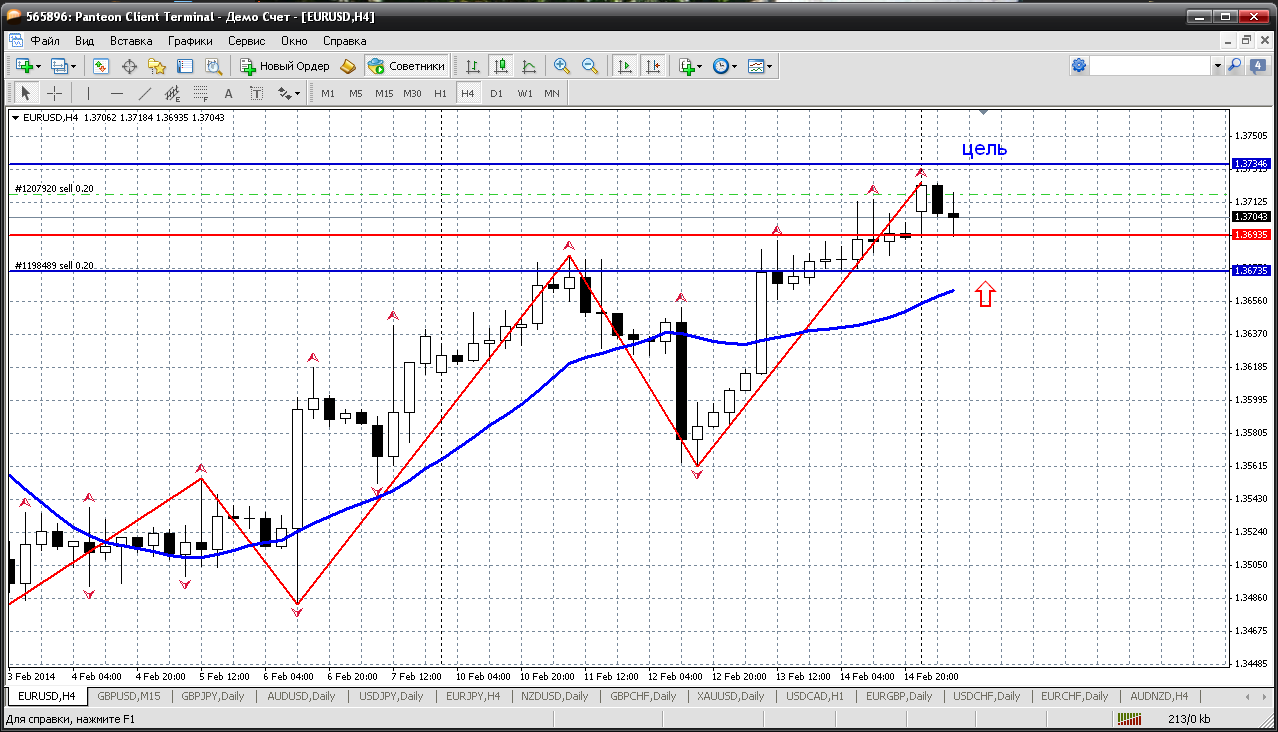Show the Terminal panel icon
Image resolution: width=1278 pixels, height=732 pixels.
[185, 66]
